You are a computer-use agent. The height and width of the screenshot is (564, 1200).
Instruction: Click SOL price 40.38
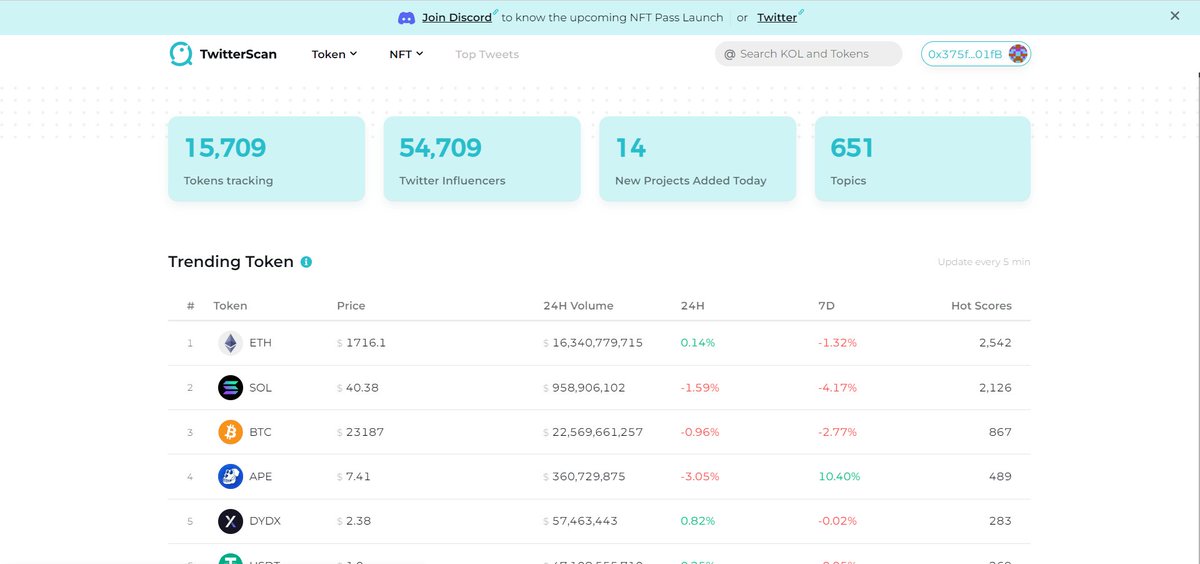pos(358,388)
